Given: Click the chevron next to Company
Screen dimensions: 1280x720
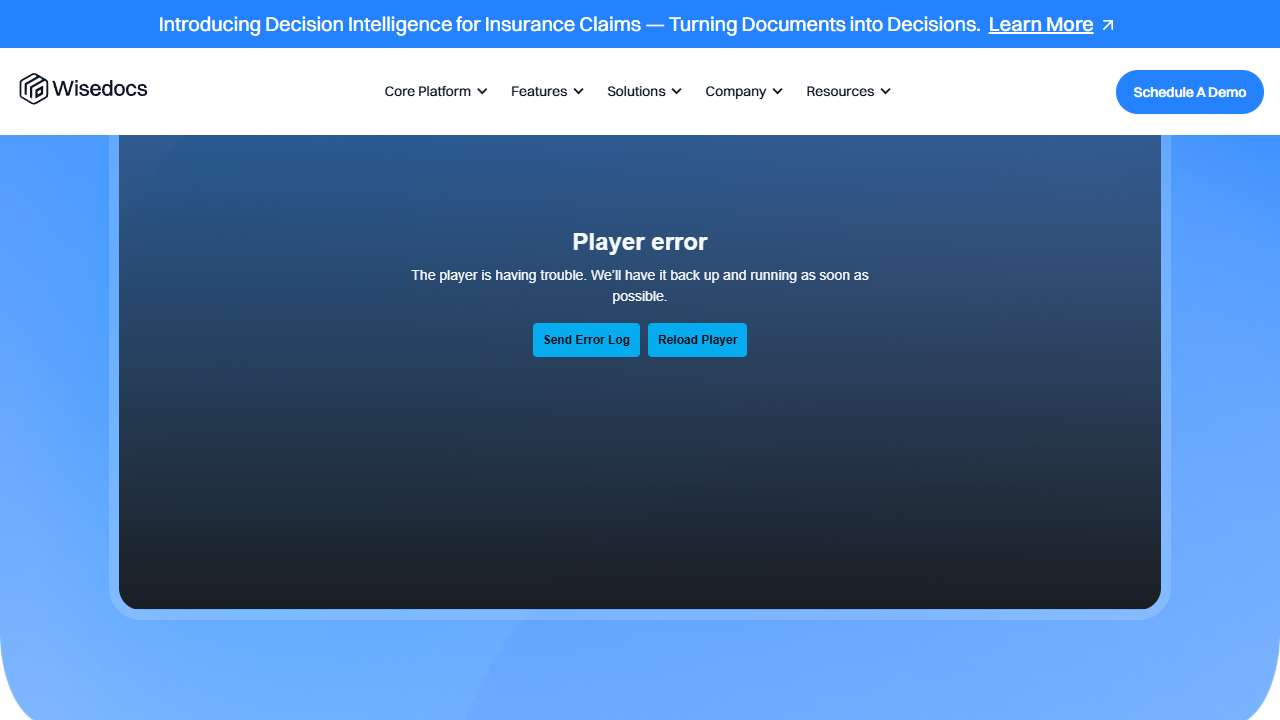Looking at the screenshot, I should tap(778, 91).
